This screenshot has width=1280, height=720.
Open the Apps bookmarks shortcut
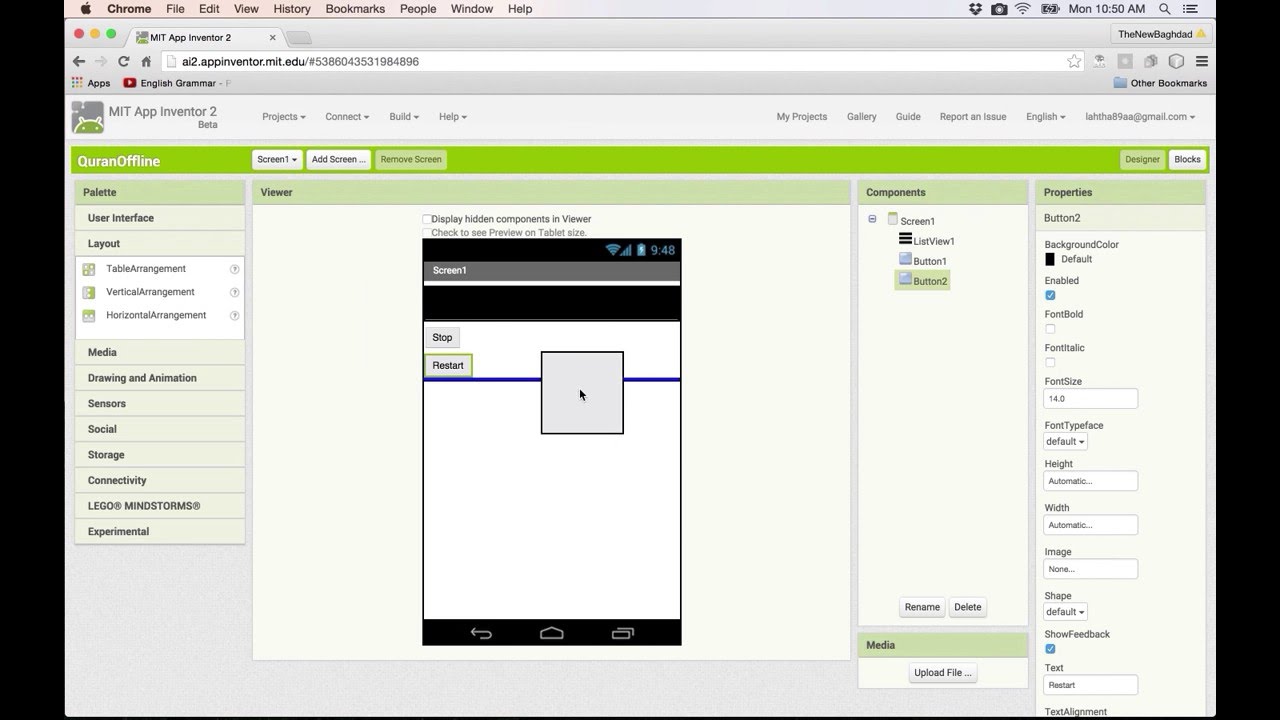click(x=91, y=83)
